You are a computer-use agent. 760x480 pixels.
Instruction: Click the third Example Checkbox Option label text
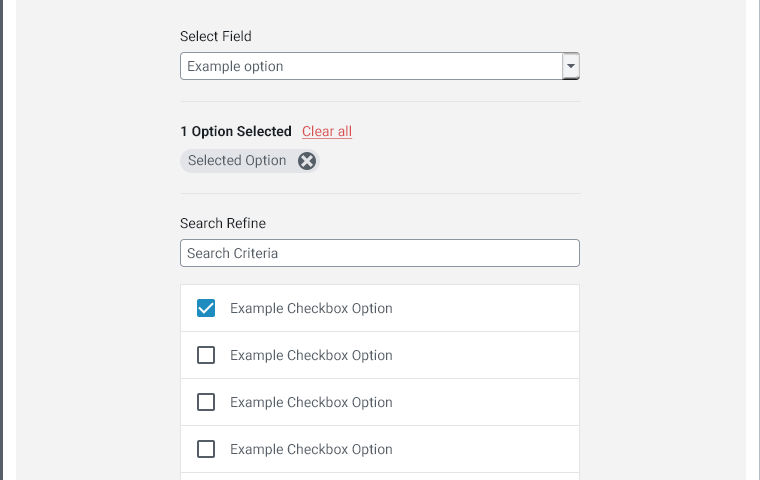311,402
